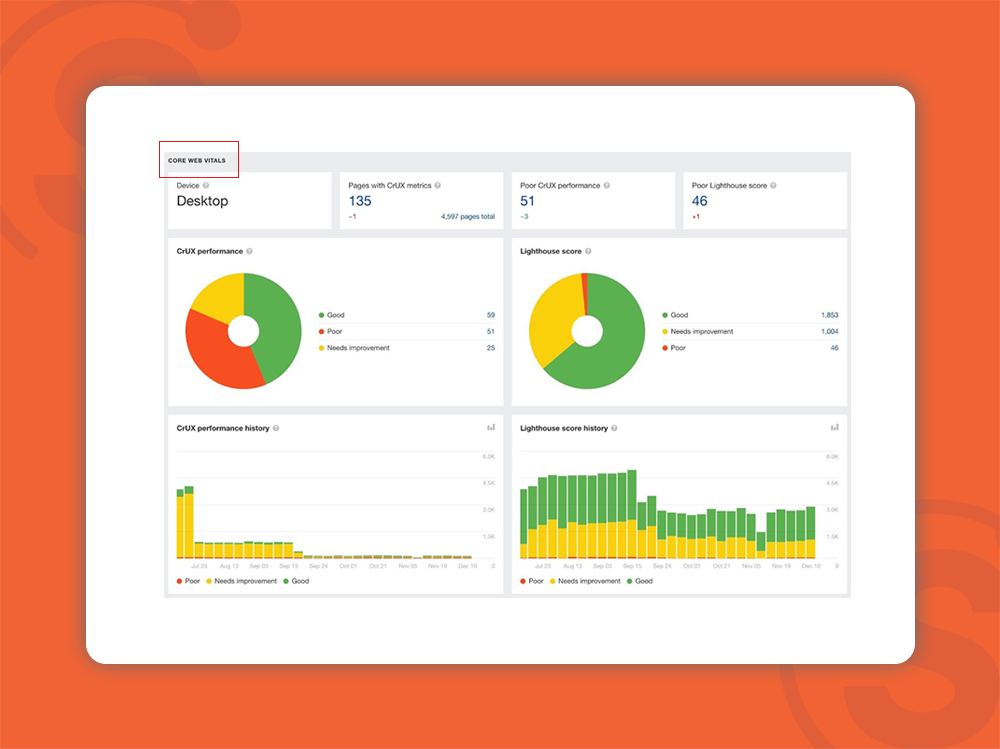Click Jul 23 axis label in CrUX performance history
Image resolution: width=1000 pixels, height=749 pixels.
tap(199, 567)
